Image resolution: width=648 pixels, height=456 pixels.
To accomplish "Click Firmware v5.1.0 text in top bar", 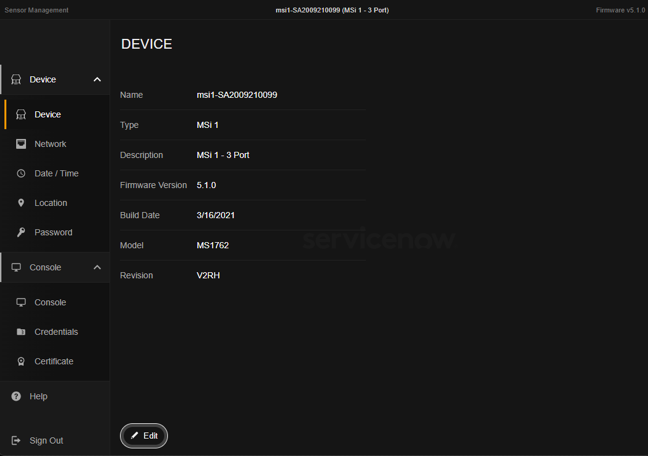I will [x=620, y=10].
